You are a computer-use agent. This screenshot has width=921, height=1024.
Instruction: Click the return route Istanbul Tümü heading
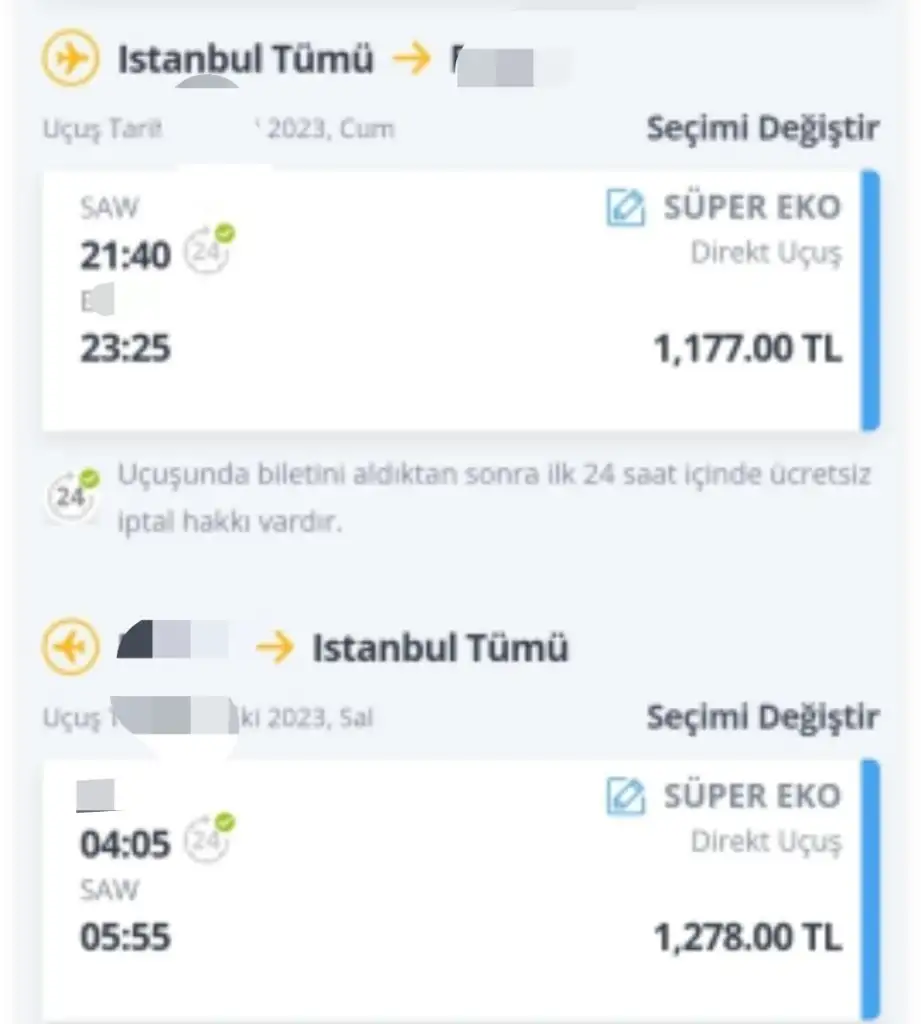point(440,648)
